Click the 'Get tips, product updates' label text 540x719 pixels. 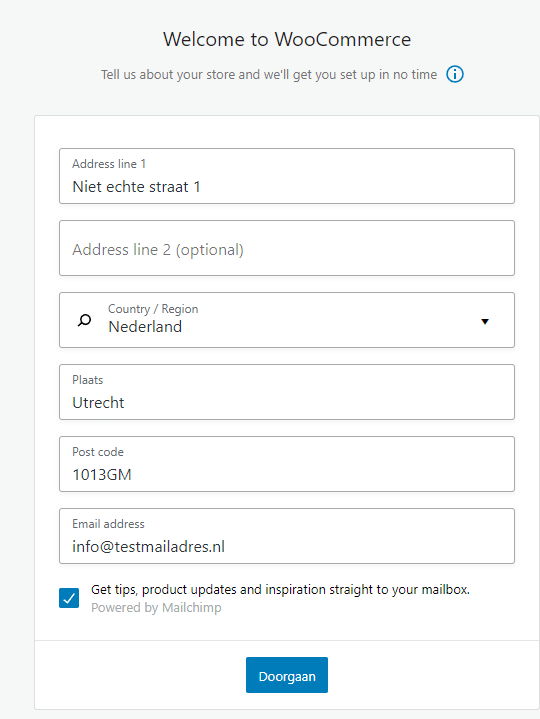click(x=280, y=590)
